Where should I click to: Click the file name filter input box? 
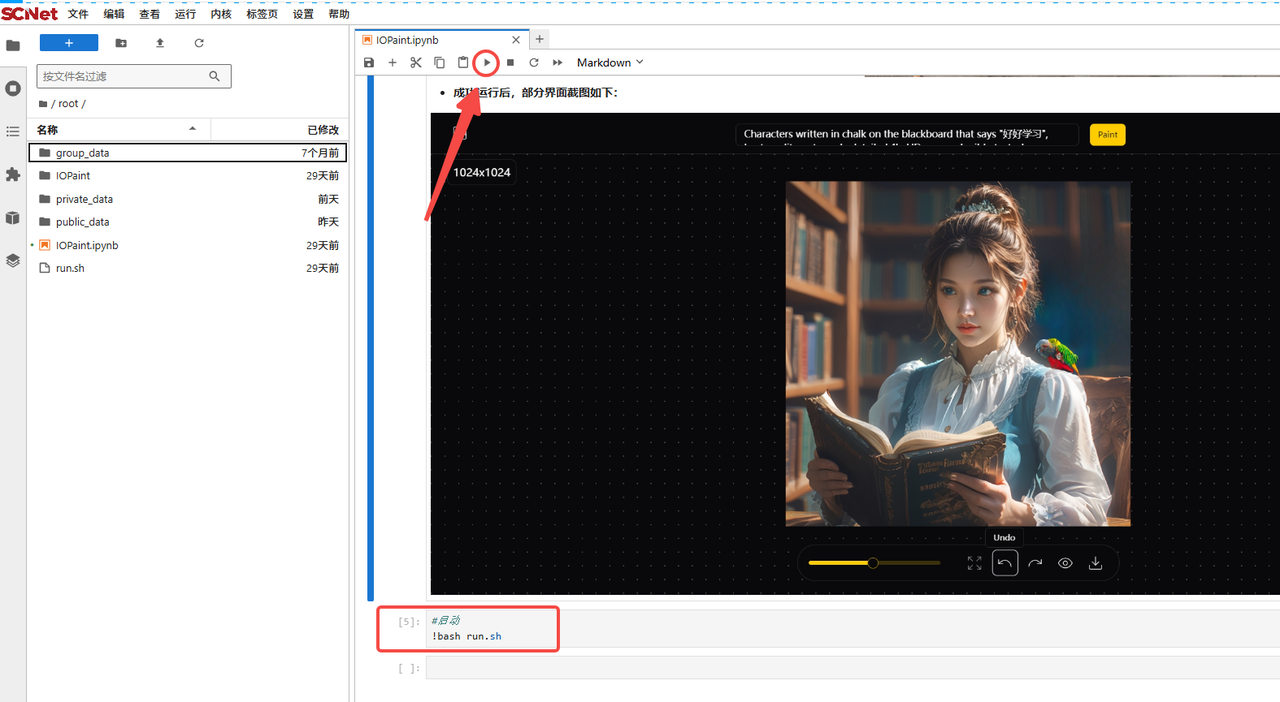click(123, 76)
